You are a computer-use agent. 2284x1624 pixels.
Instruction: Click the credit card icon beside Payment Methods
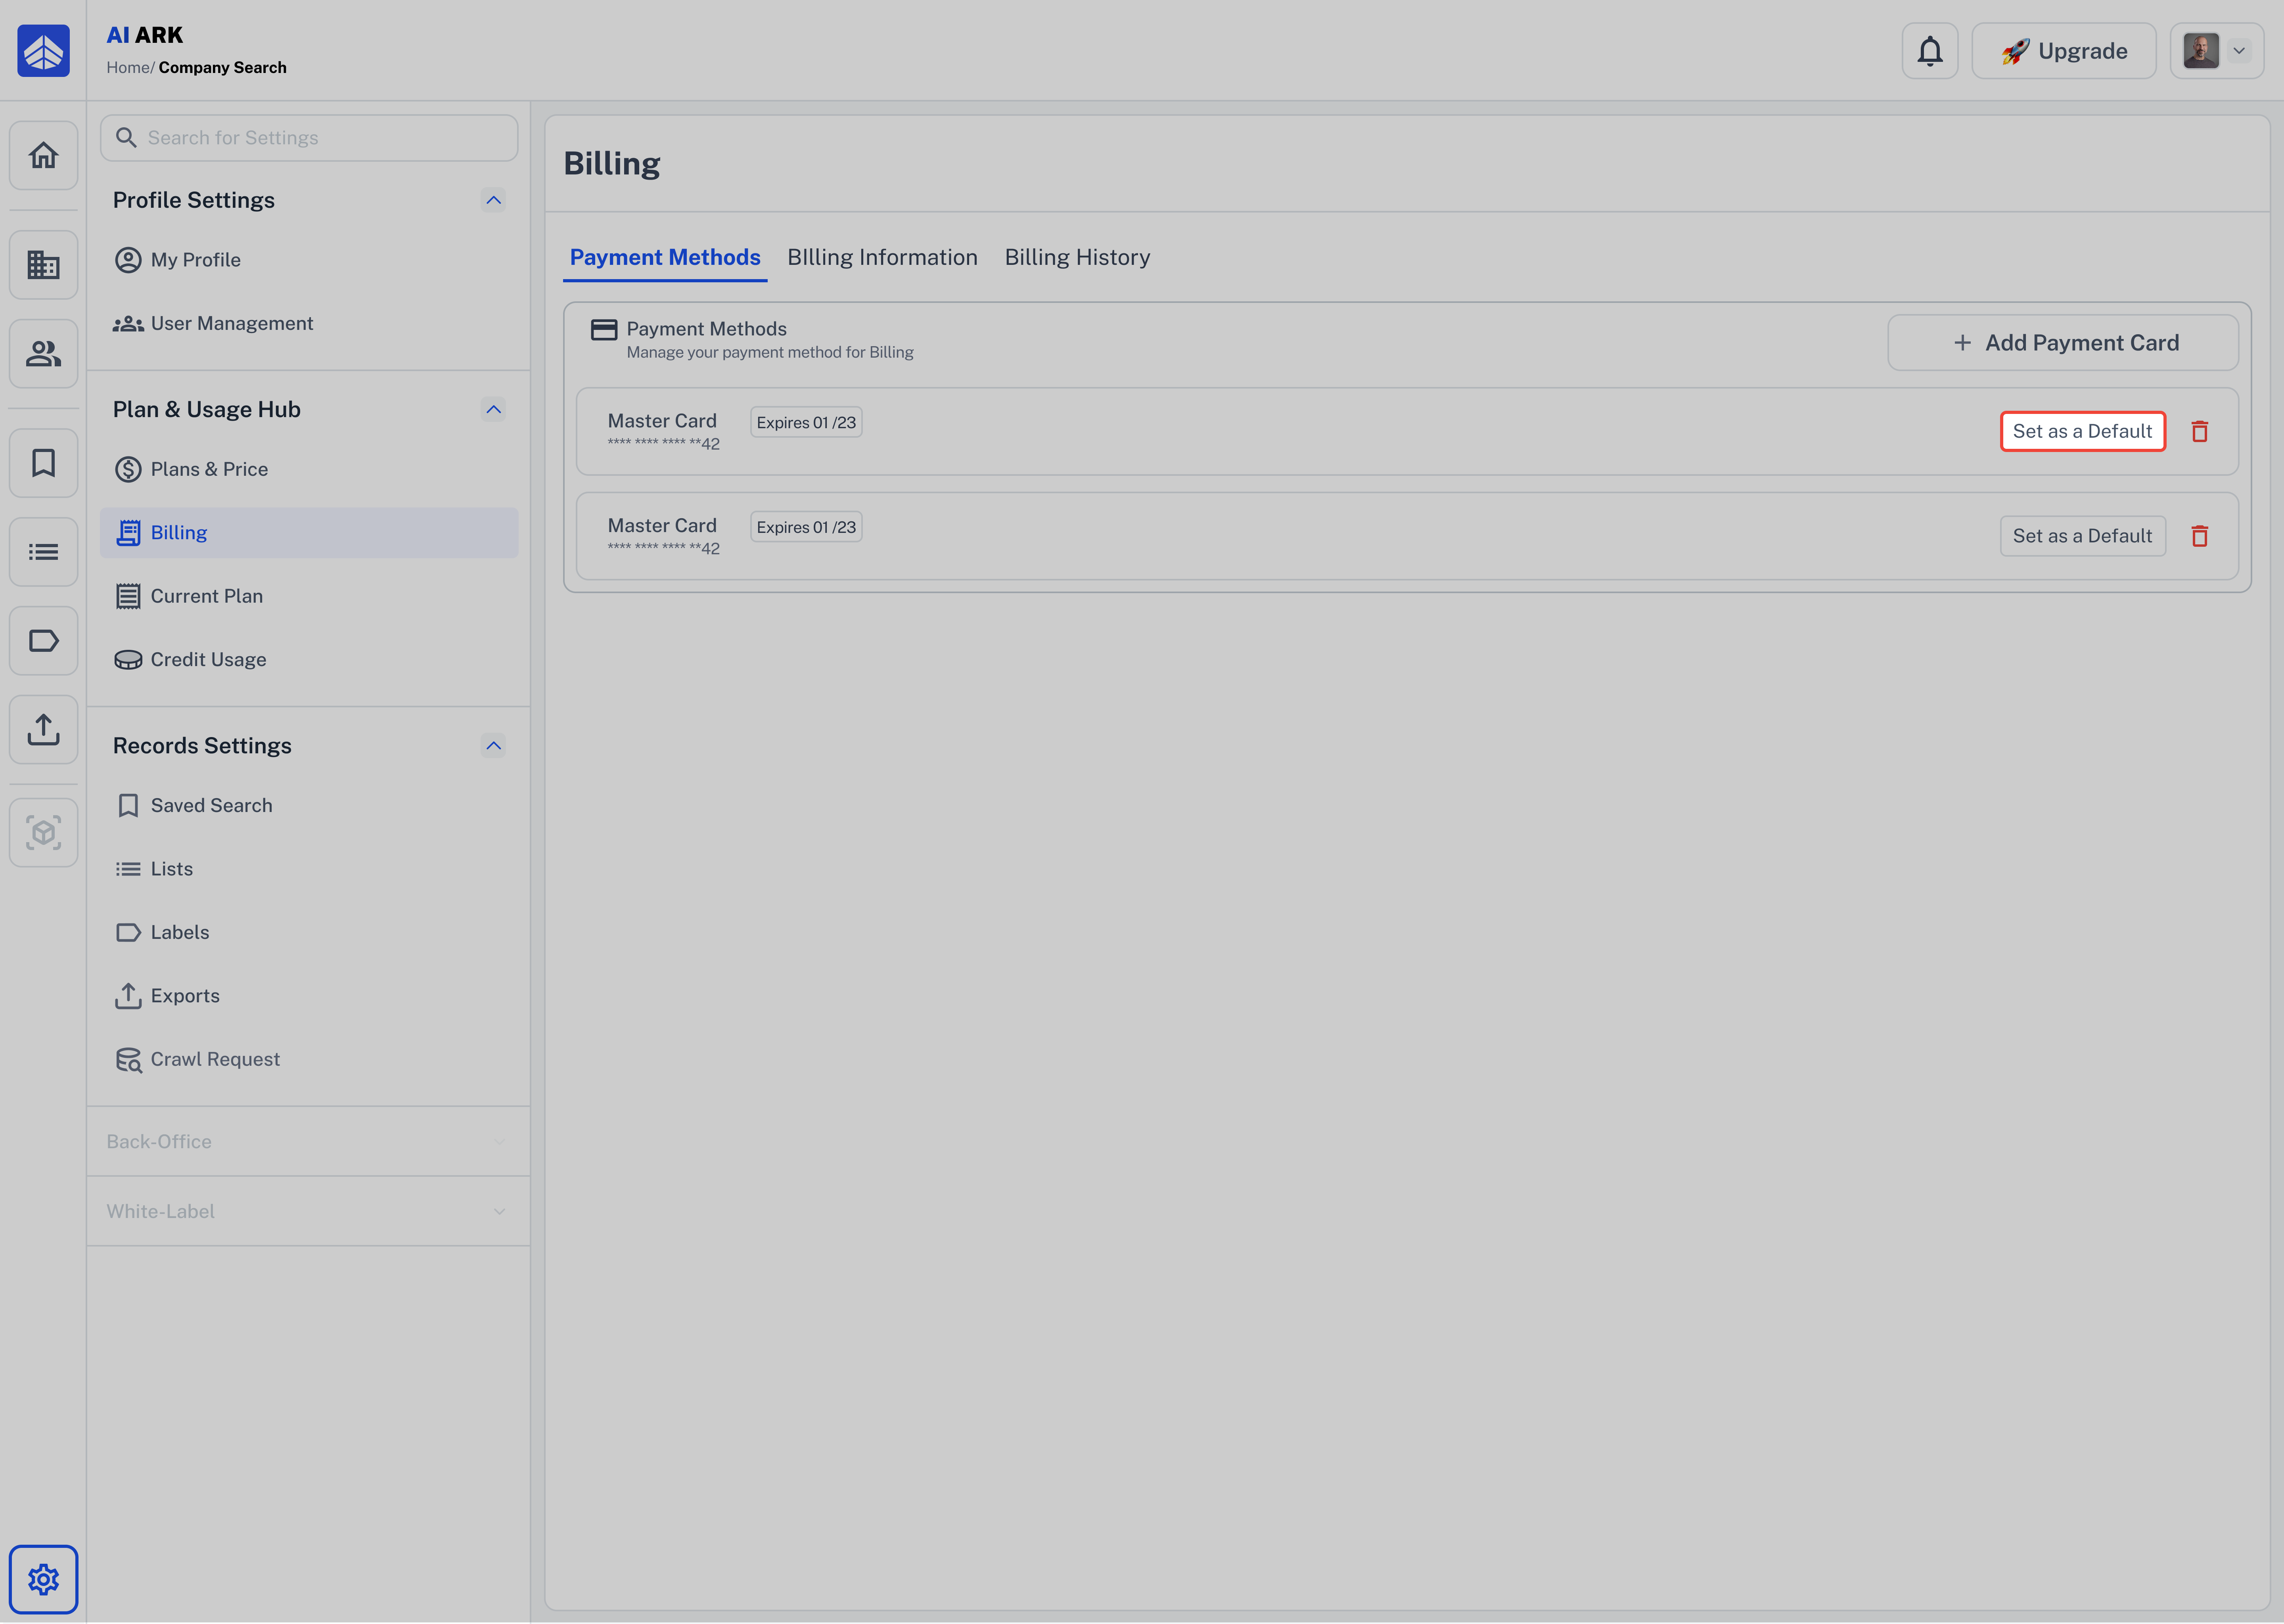(604, 330)
